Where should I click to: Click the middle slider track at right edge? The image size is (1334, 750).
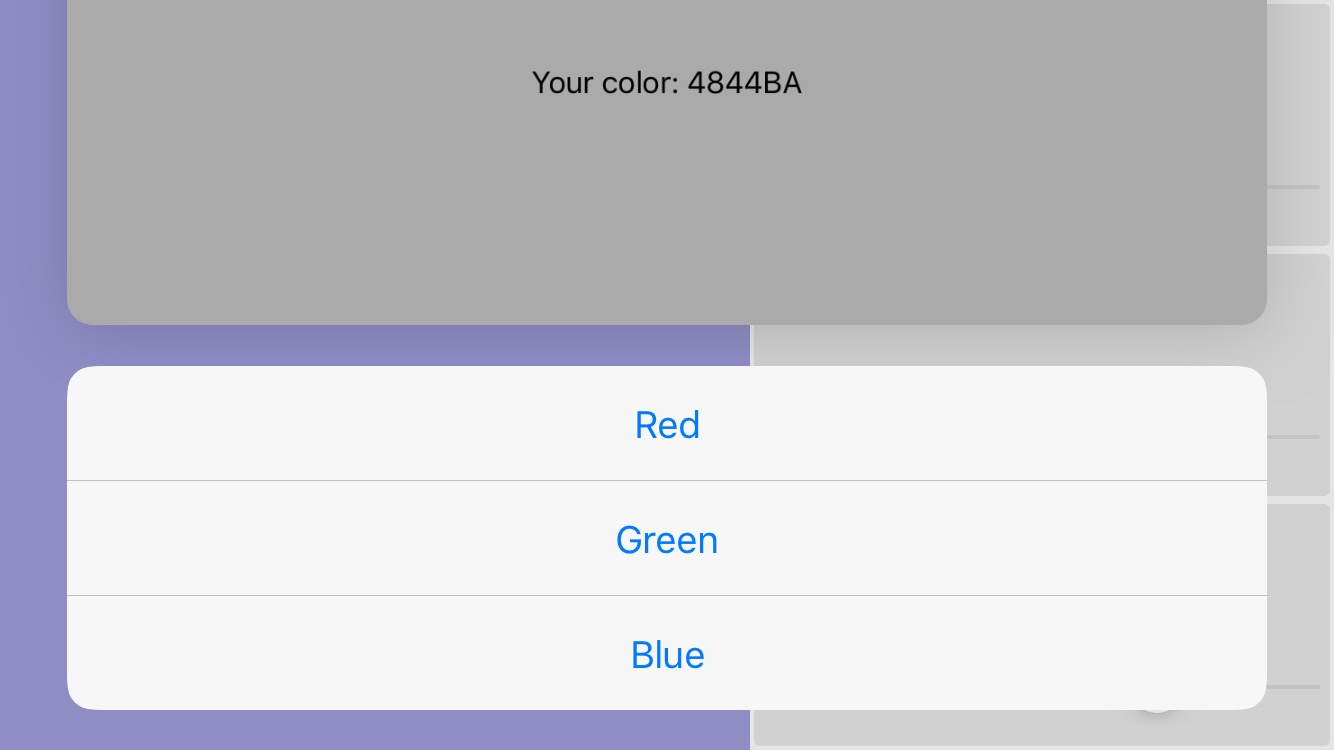(1294, 437)
